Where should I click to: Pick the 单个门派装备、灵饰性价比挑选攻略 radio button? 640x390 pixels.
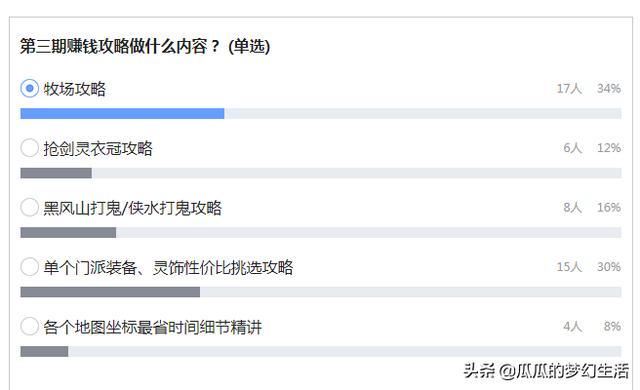coord(29,267)
